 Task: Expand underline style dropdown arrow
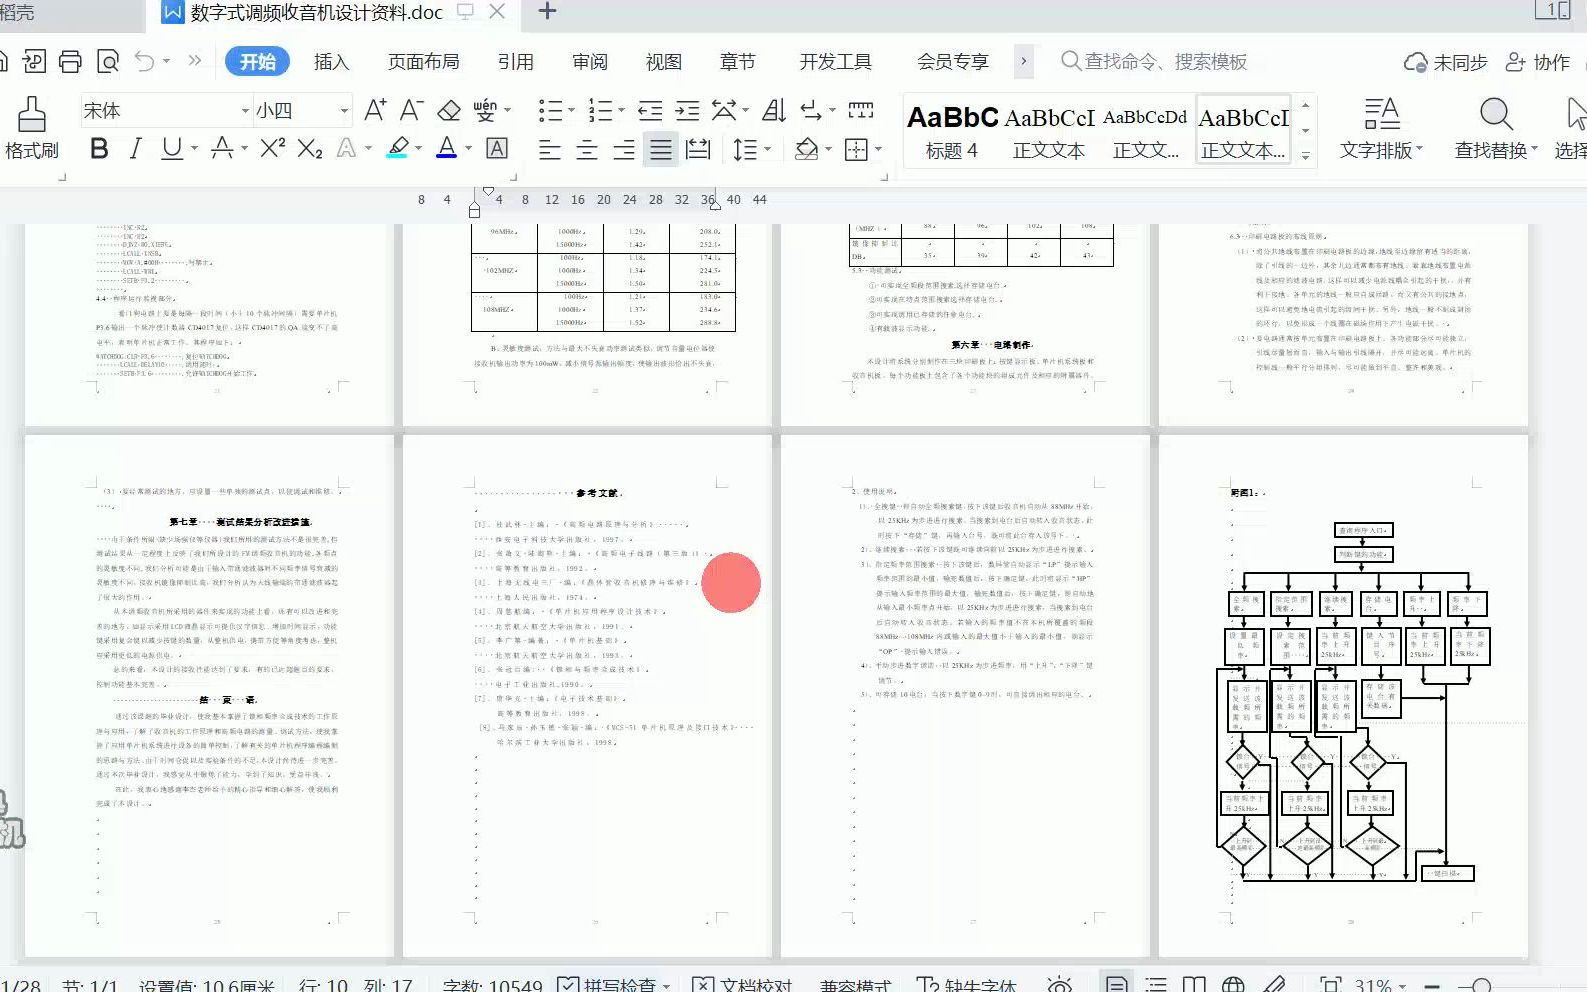pyautogui.click(x=194, y=149)
